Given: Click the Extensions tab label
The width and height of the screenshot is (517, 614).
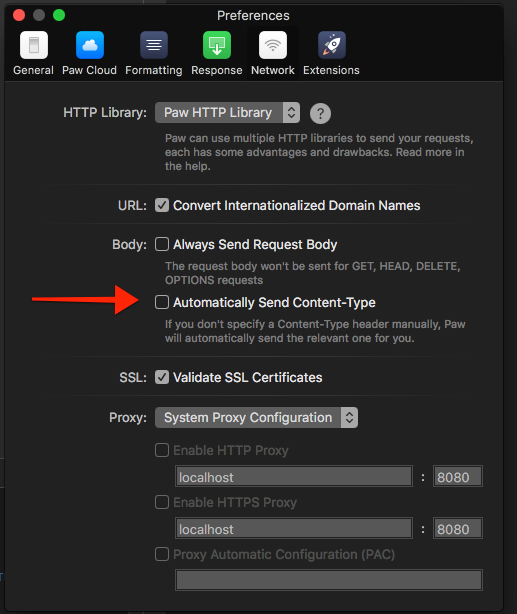Looking at the screenshot, I should coord(331,70).
